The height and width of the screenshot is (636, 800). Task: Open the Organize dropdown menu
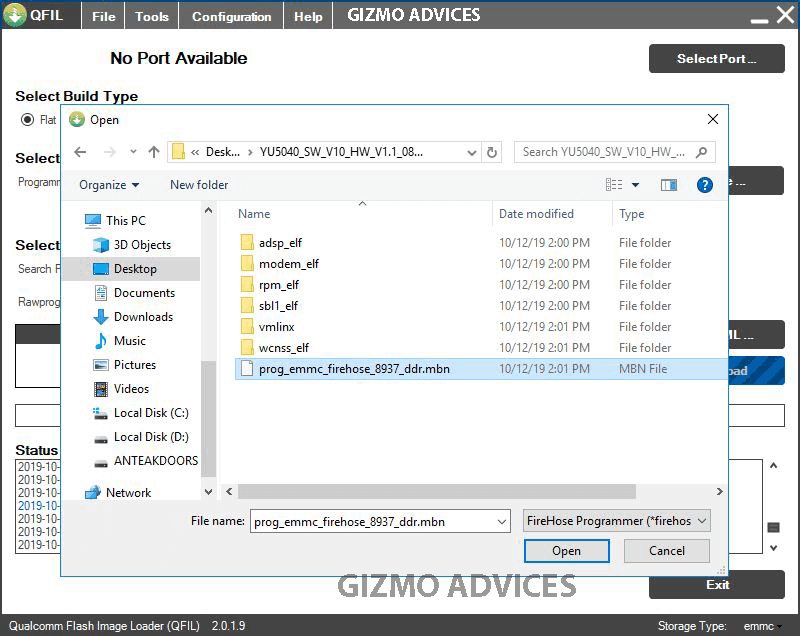(109, 185)
